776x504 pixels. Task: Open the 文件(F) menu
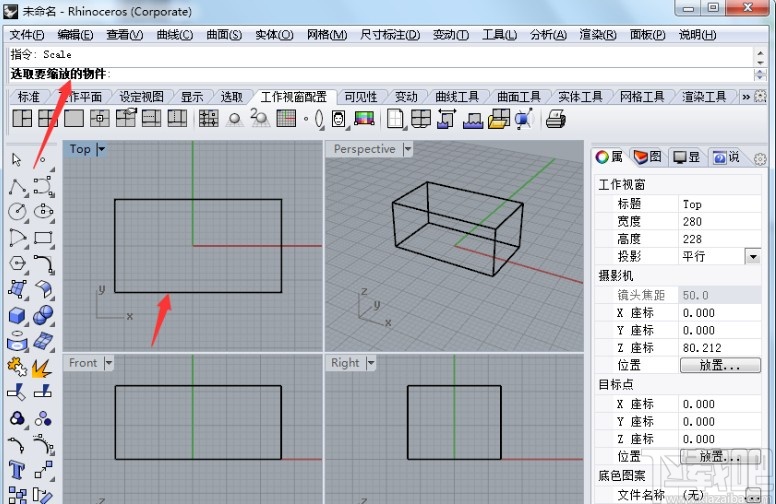pyautogui.click(x=27, y=35)
